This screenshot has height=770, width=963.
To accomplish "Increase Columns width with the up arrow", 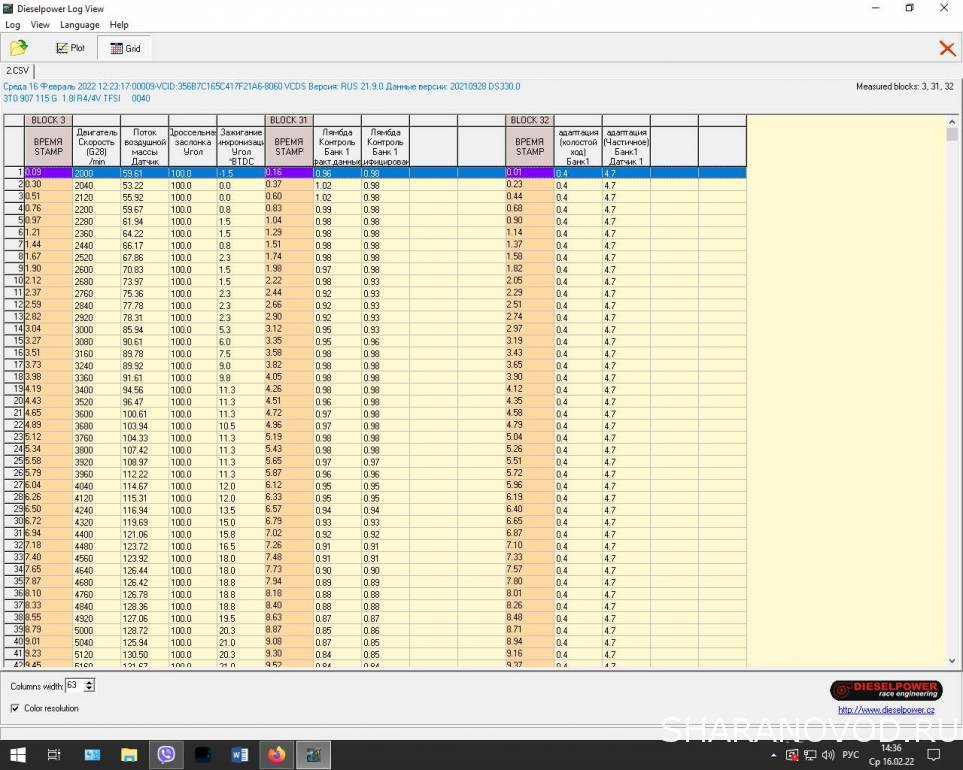I will coord(90,682).
